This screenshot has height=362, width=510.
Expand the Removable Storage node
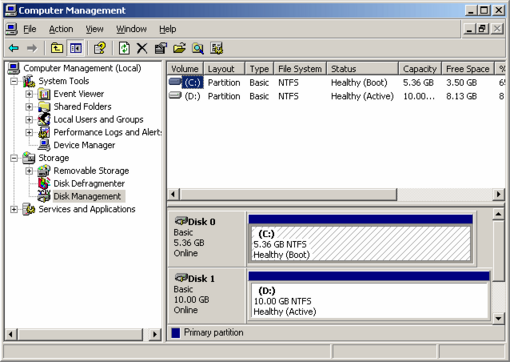[x=29, y=171]
